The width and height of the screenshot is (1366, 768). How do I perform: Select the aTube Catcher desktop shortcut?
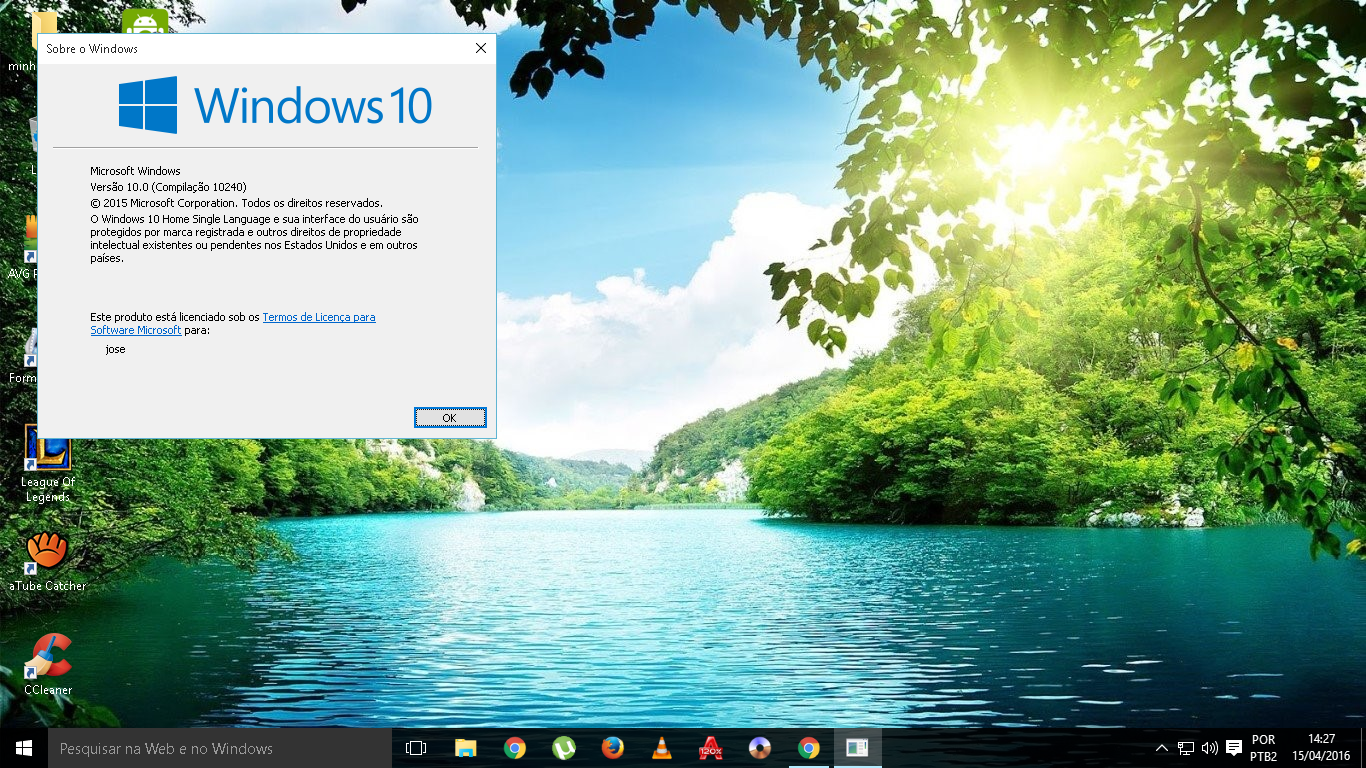click(x=47, y=560)
